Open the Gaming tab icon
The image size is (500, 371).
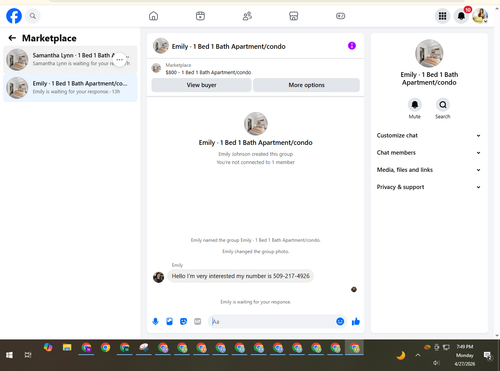pos(340,16)
